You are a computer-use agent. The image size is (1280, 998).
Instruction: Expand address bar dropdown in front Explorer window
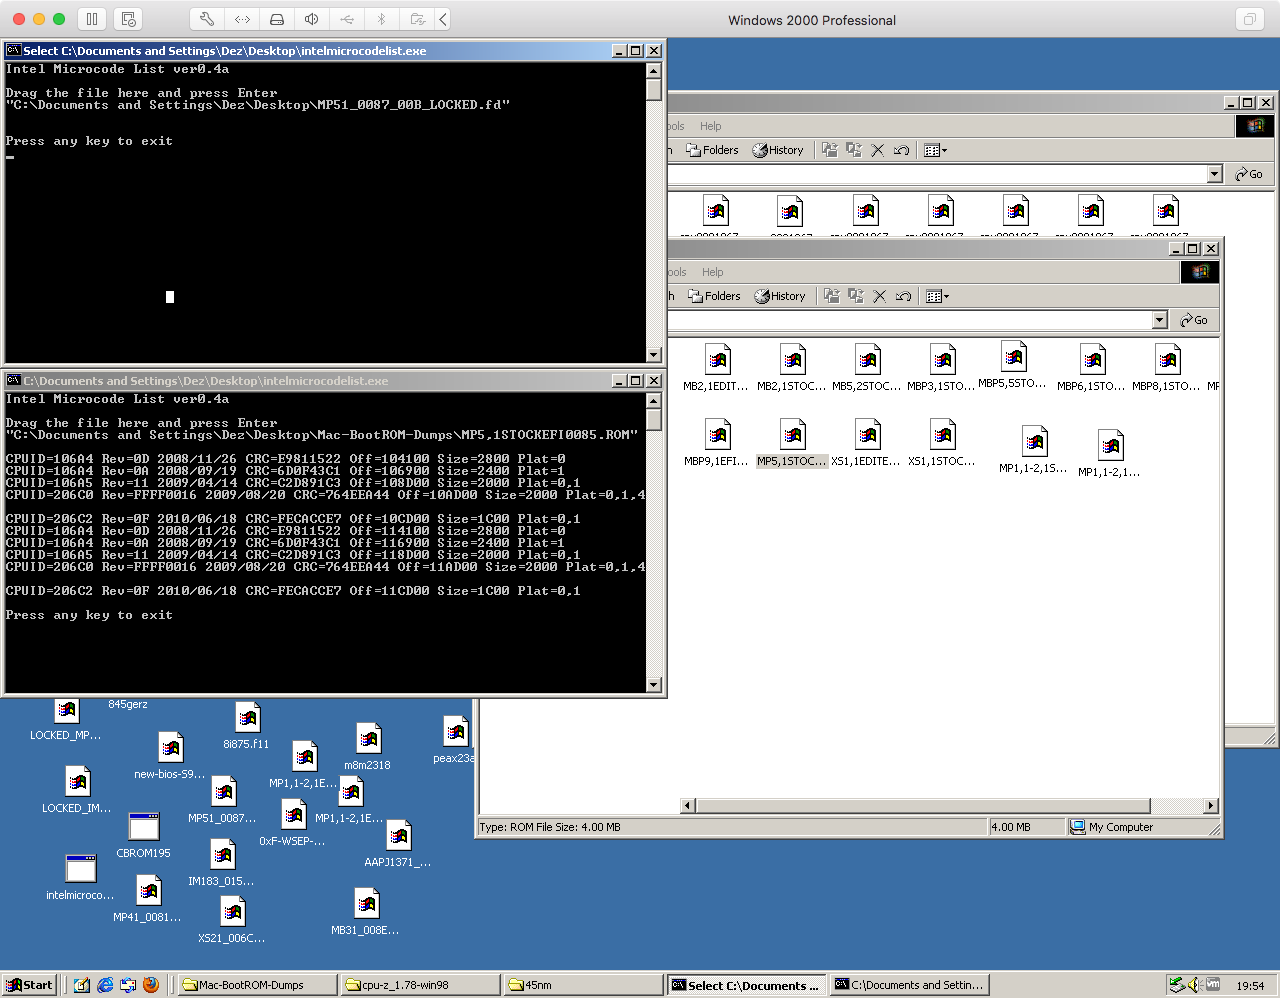coord(1160,320)
